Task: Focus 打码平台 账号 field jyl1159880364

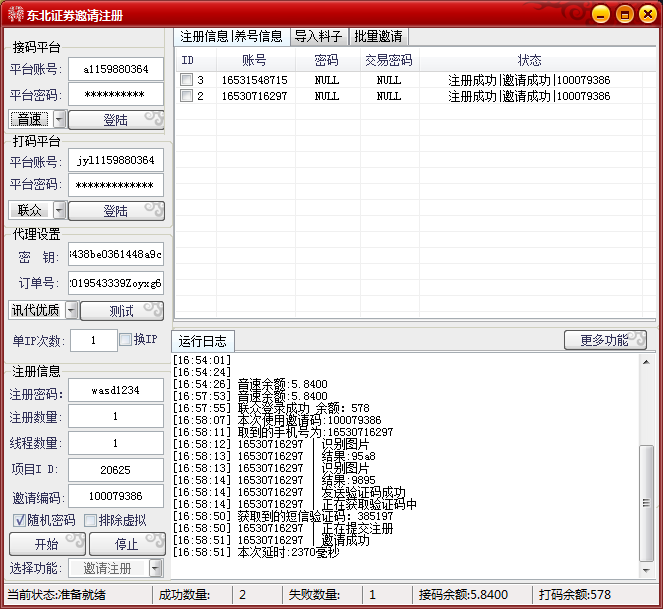Action: coord(116,160)
